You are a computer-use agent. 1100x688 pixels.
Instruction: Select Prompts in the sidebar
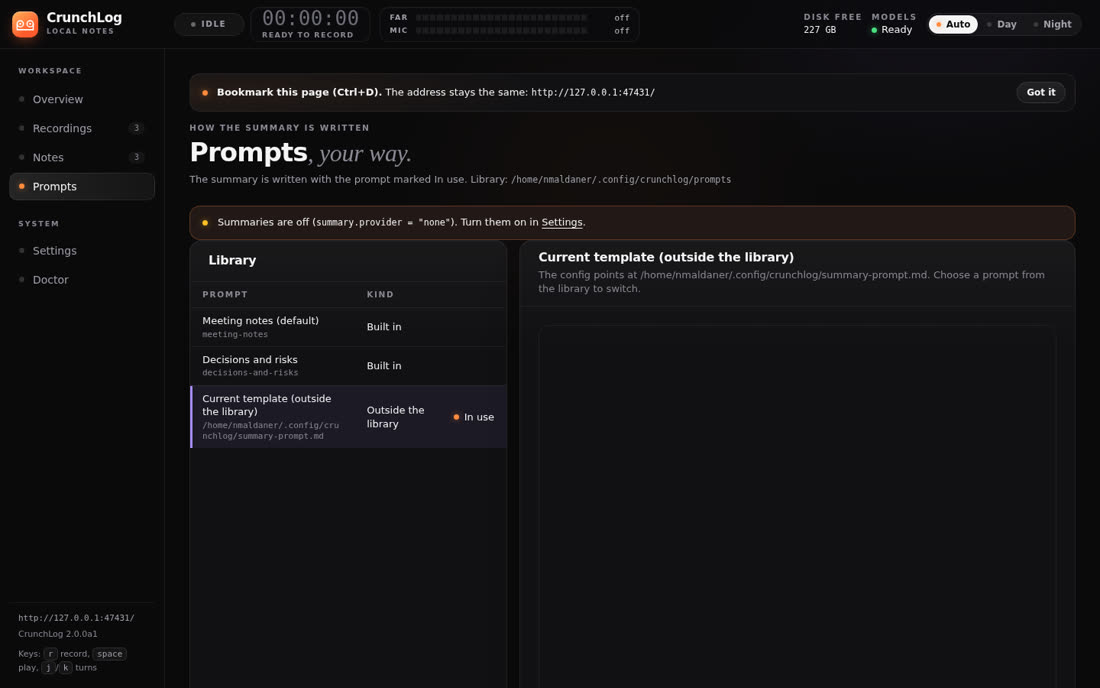82,187
